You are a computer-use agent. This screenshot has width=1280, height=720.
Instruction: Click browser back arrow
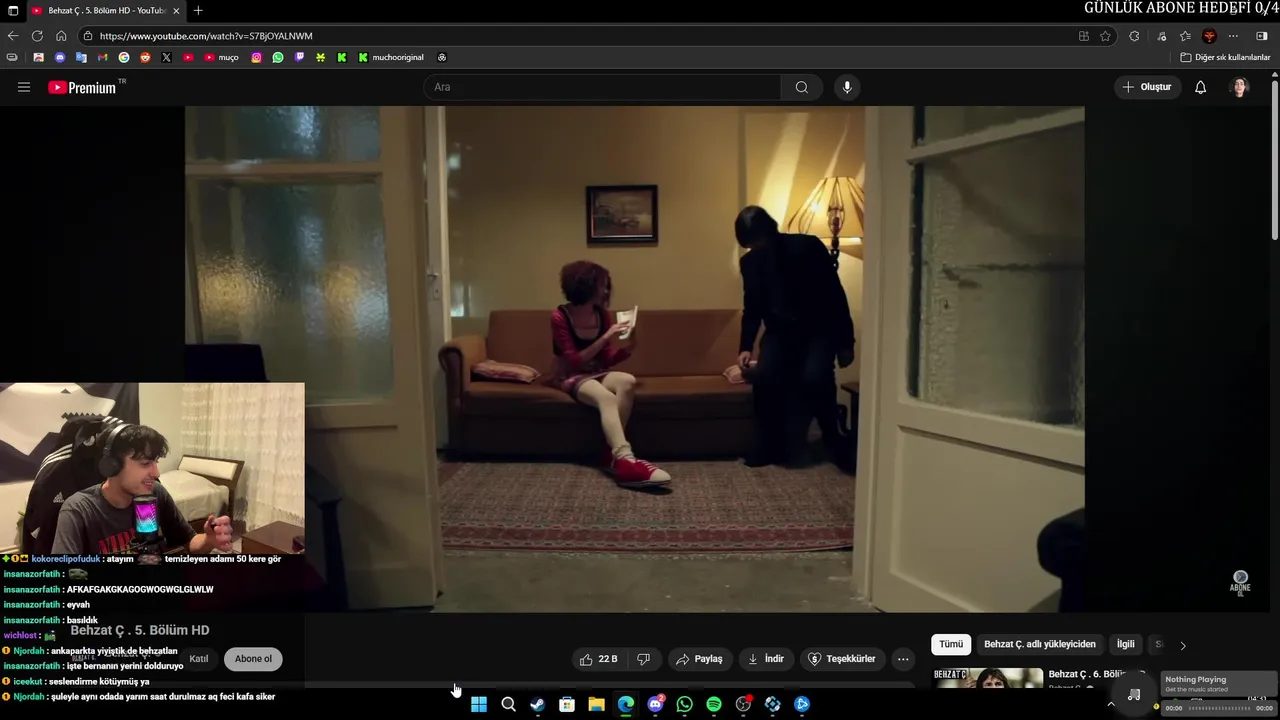[x=13, y=36]
